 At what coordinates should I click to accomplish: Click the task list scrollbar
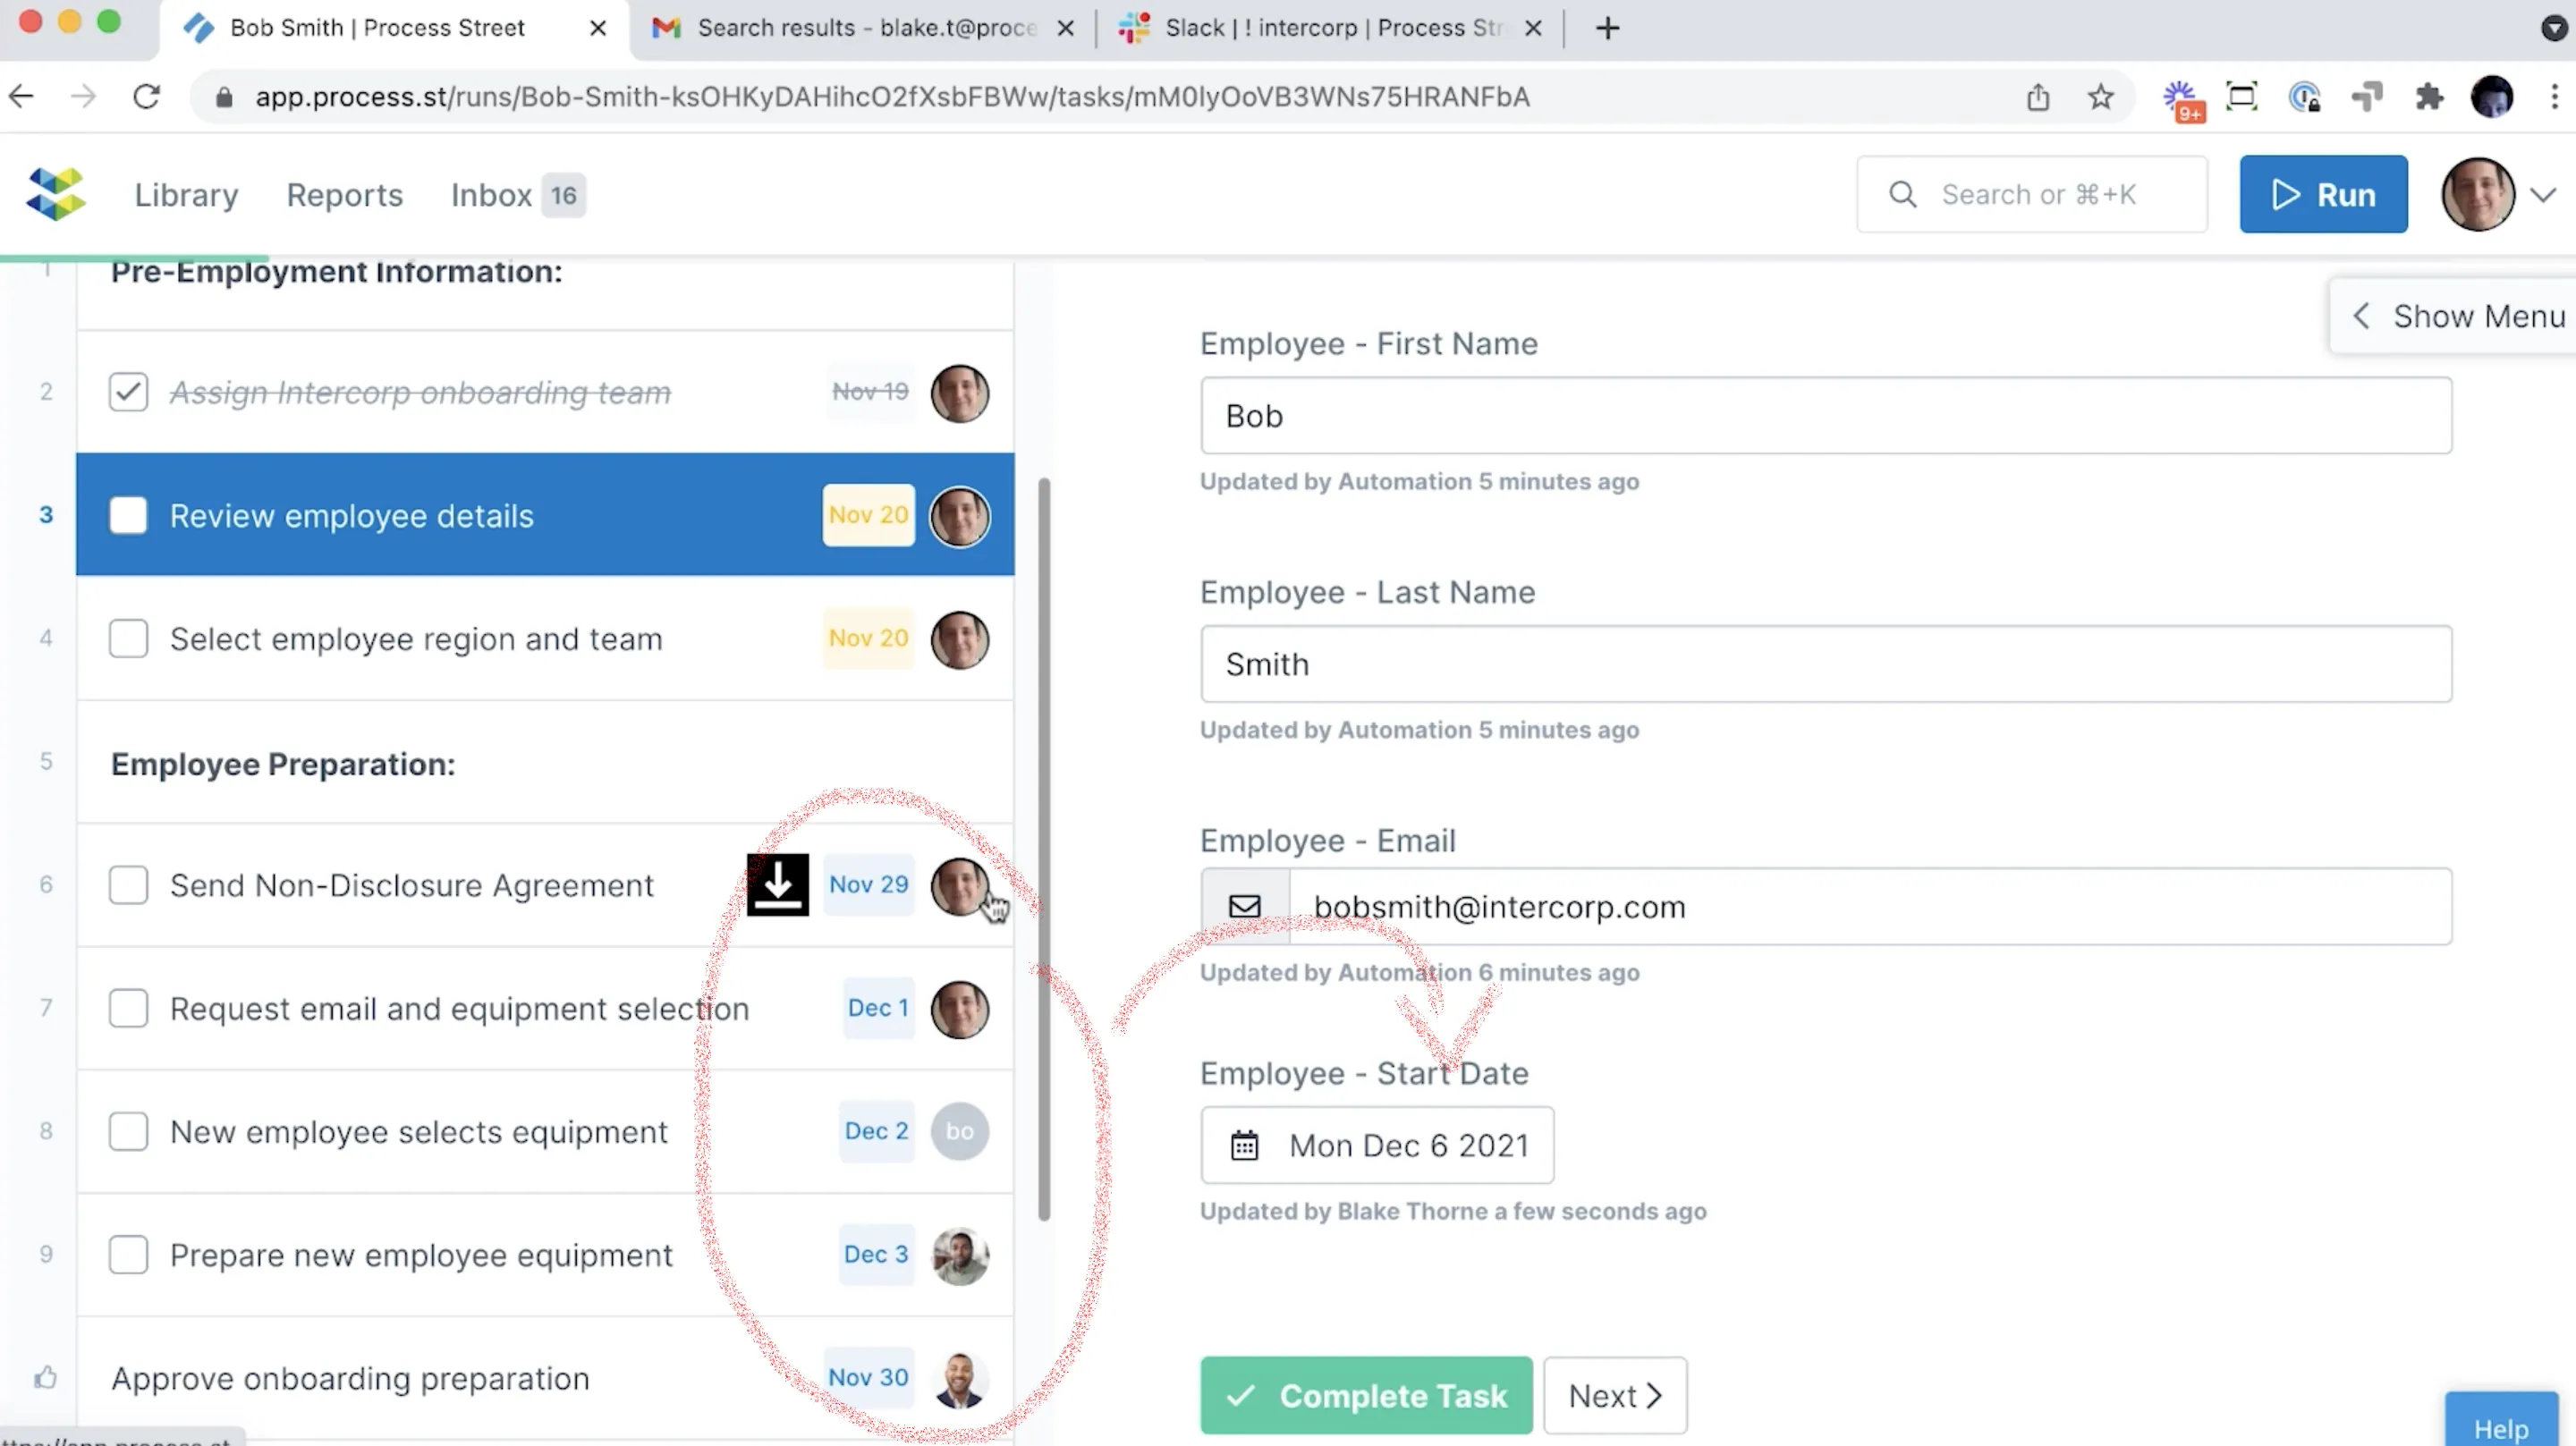pos(1044,850)
